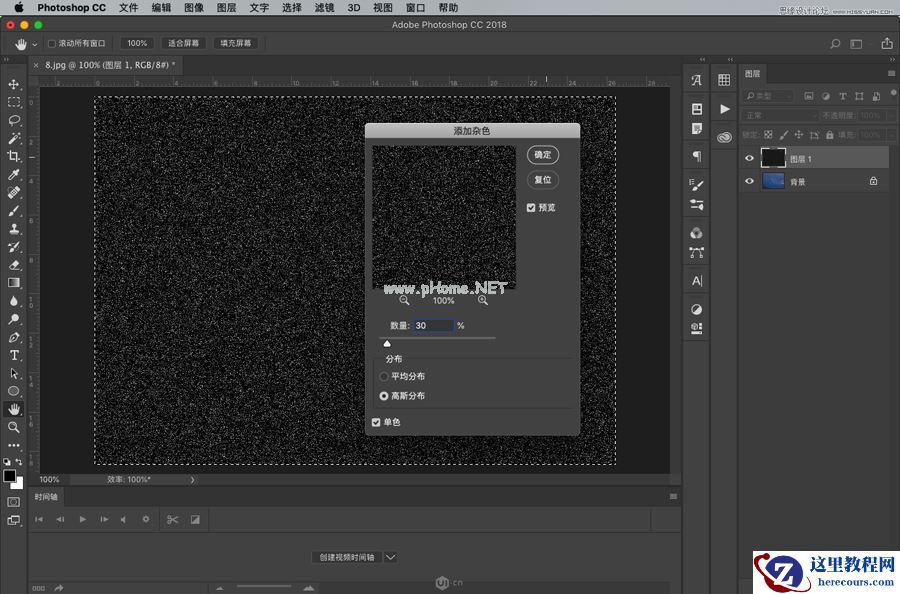The height and width of the screenshot is (594, 900).
Task: Select the Crop tool
Action: (14, 156)
